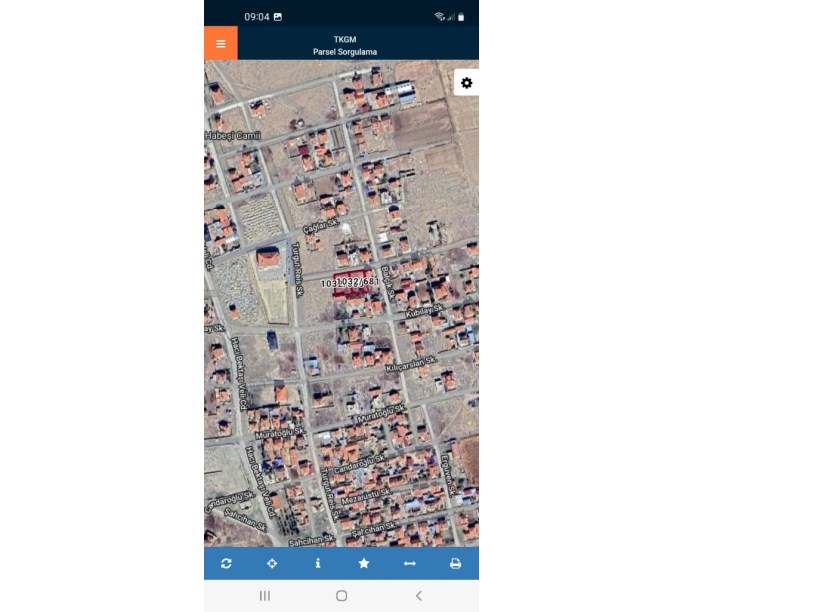Viewport: 816px width, 612px height.
Task: Tap Android back arrow
Action: coord(419,596)
